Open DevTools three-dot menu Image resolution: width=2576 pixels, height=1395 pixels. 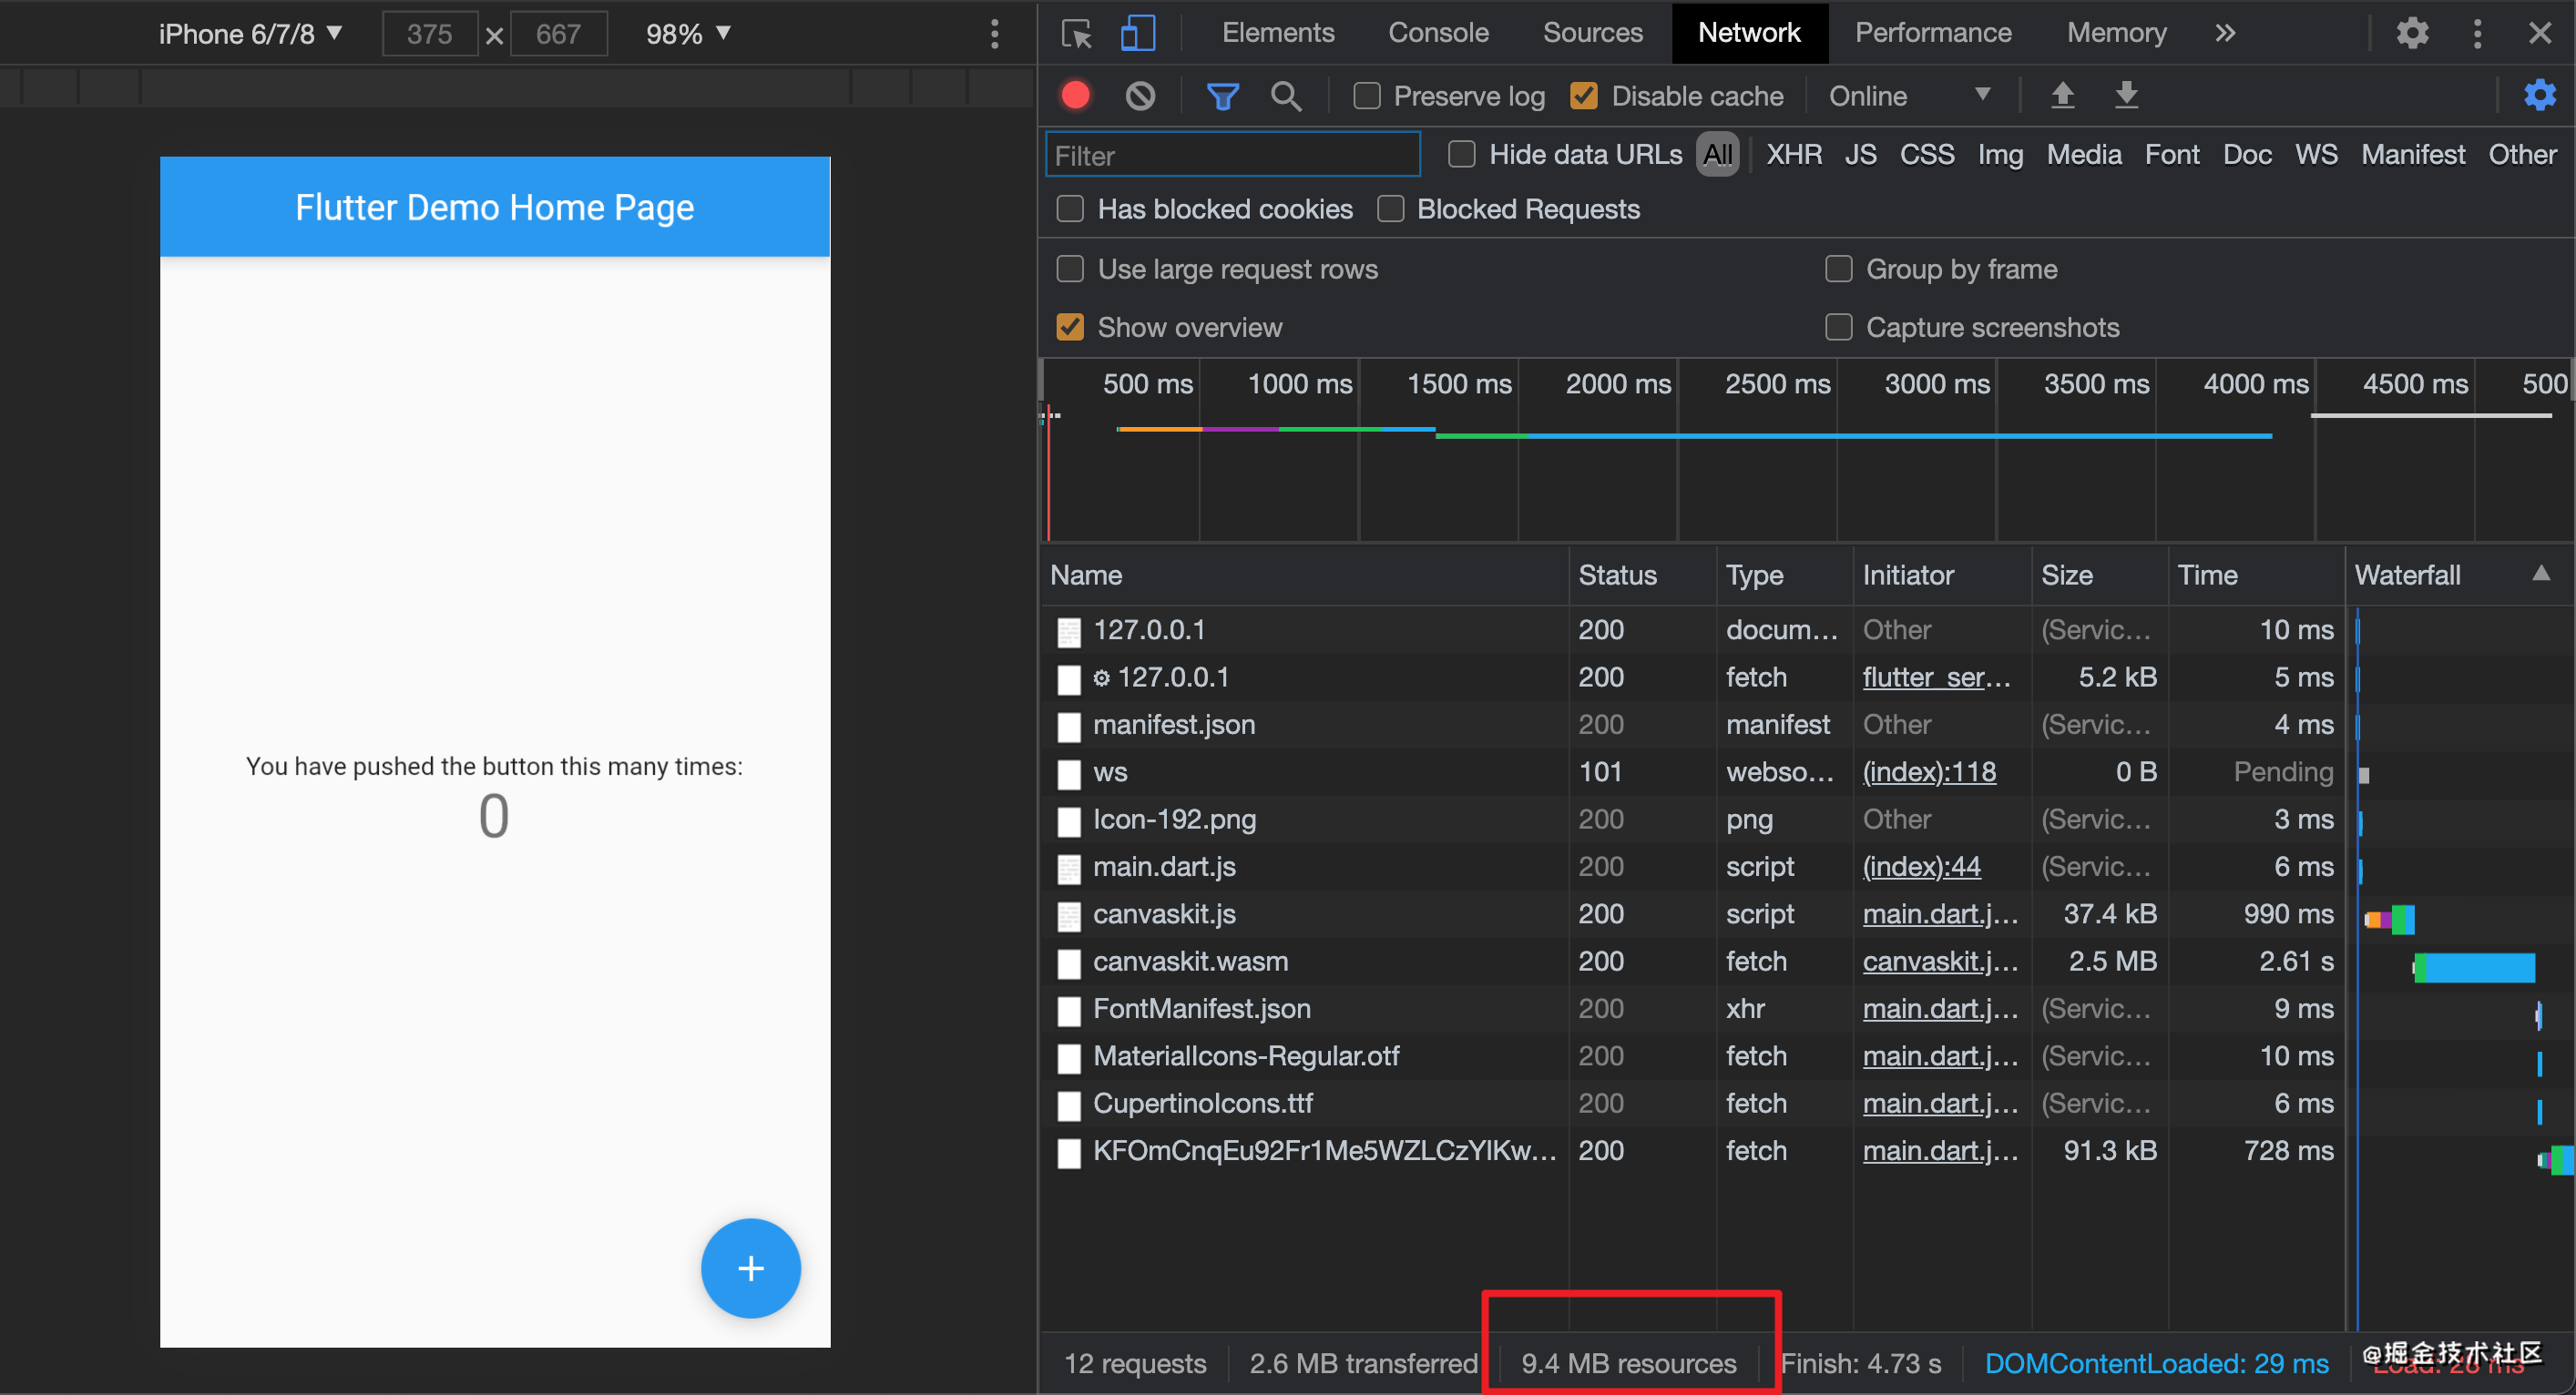click(2477, 33)
